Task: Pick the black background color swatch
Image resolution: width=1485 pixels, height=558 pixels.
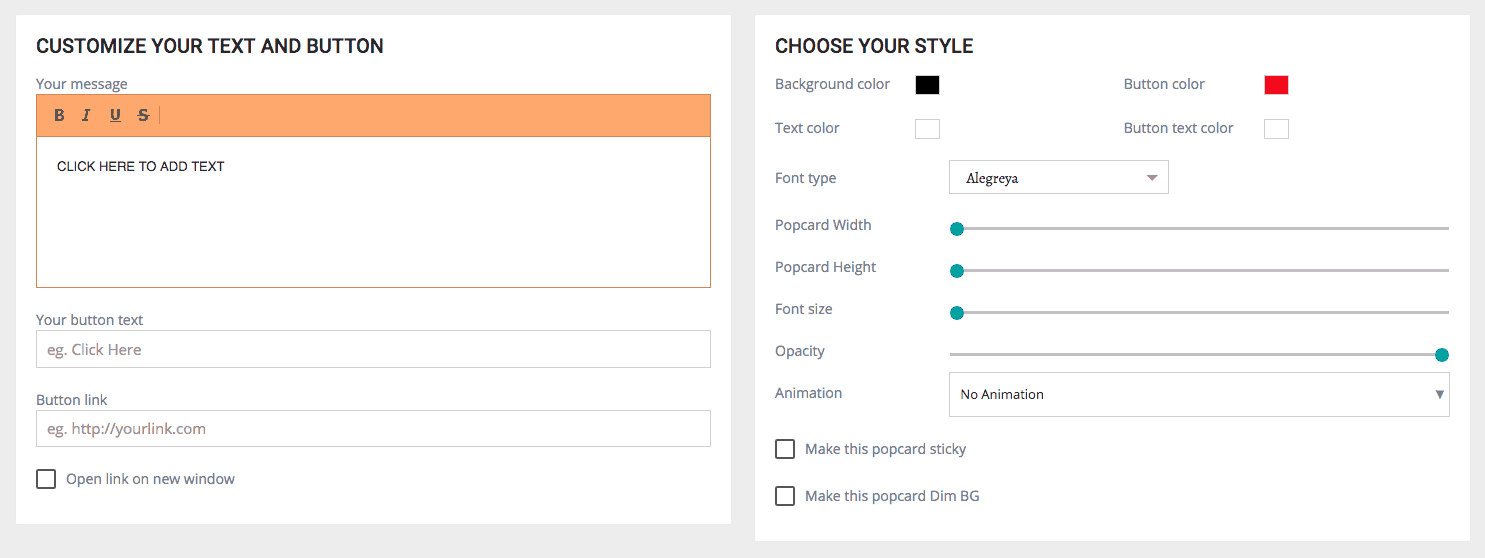Action: tap(927, 85)
